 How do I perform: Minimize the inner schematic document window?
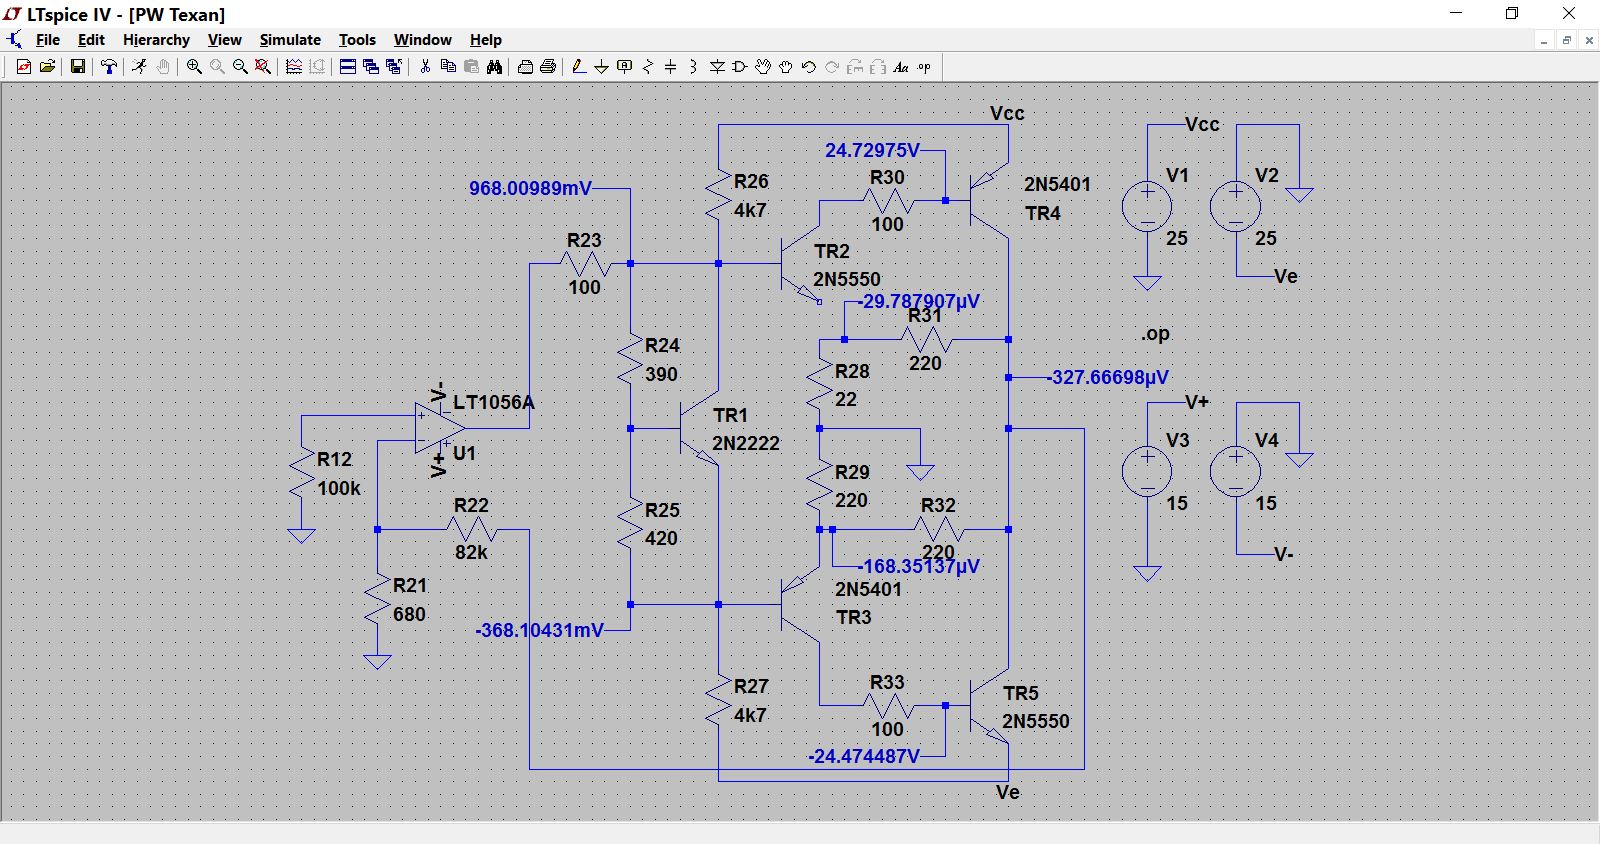pos(1545,40)
